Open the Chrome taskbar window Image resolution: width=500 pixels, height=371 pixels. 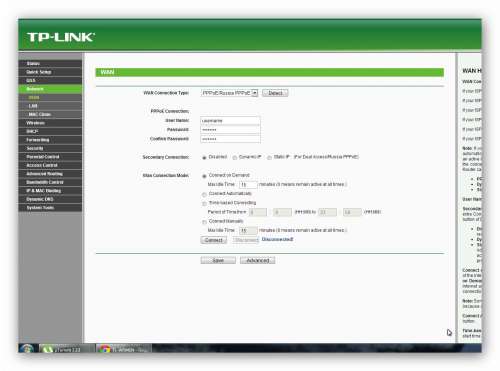coord(124,349)
